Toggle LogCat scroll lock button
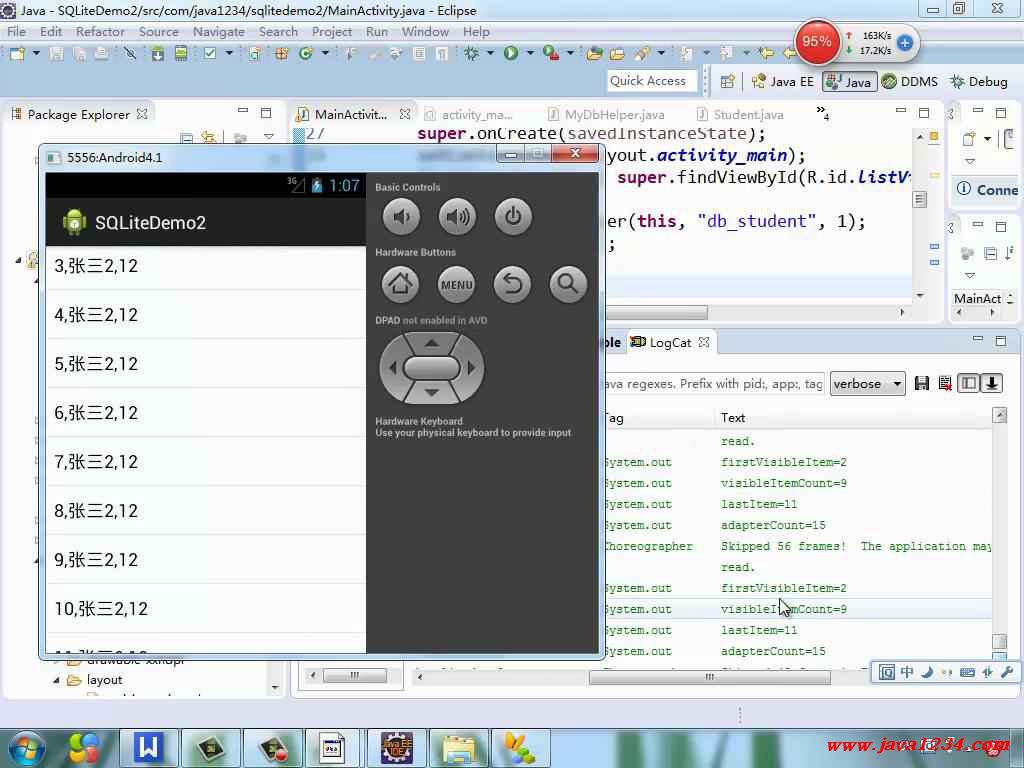The image size is (1024, 768). pyautogui.click(x=991, y=383)
